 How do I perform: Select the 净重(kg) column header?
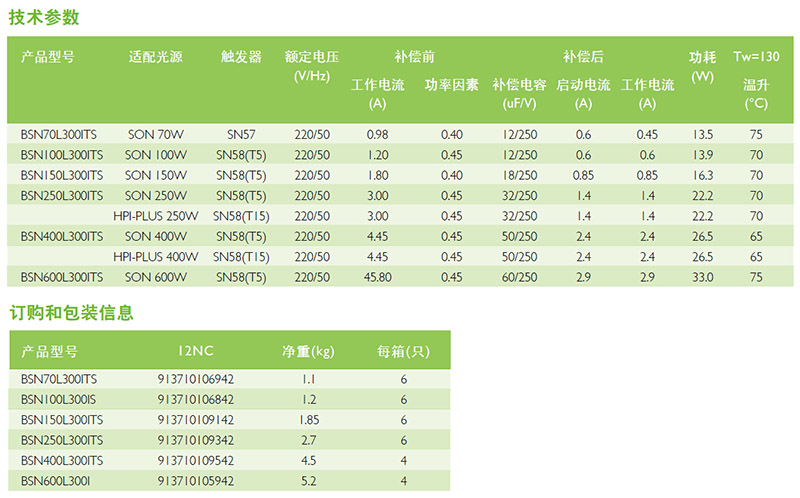tap(307, 351)
